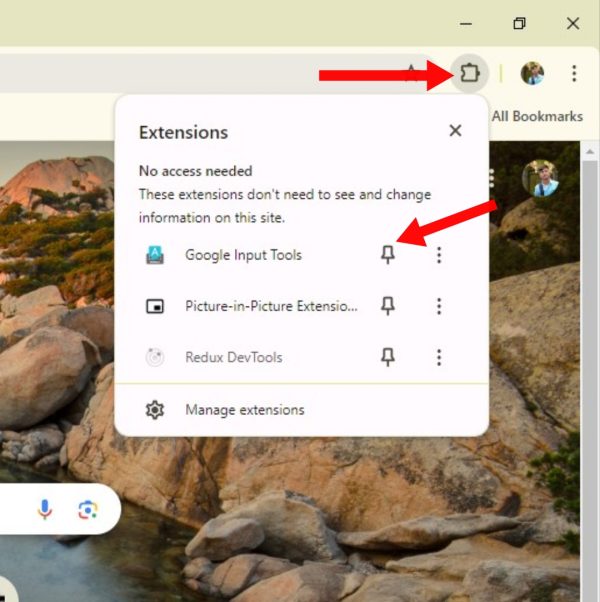Open more actions for Picture-in-Picture Extension

coord(439,306)
